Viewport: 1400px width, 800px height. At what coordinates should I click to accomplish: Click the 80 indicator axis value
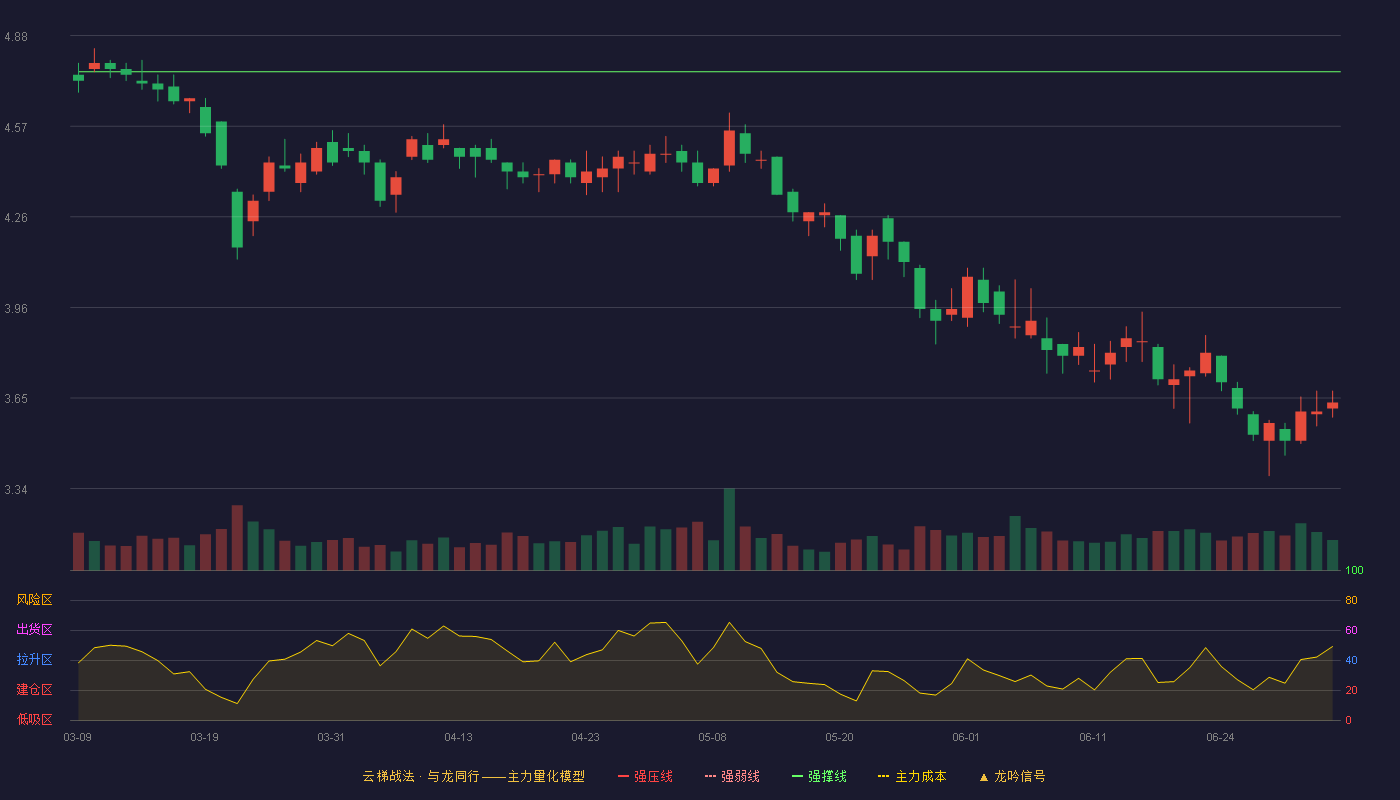tap(1351, 600)
